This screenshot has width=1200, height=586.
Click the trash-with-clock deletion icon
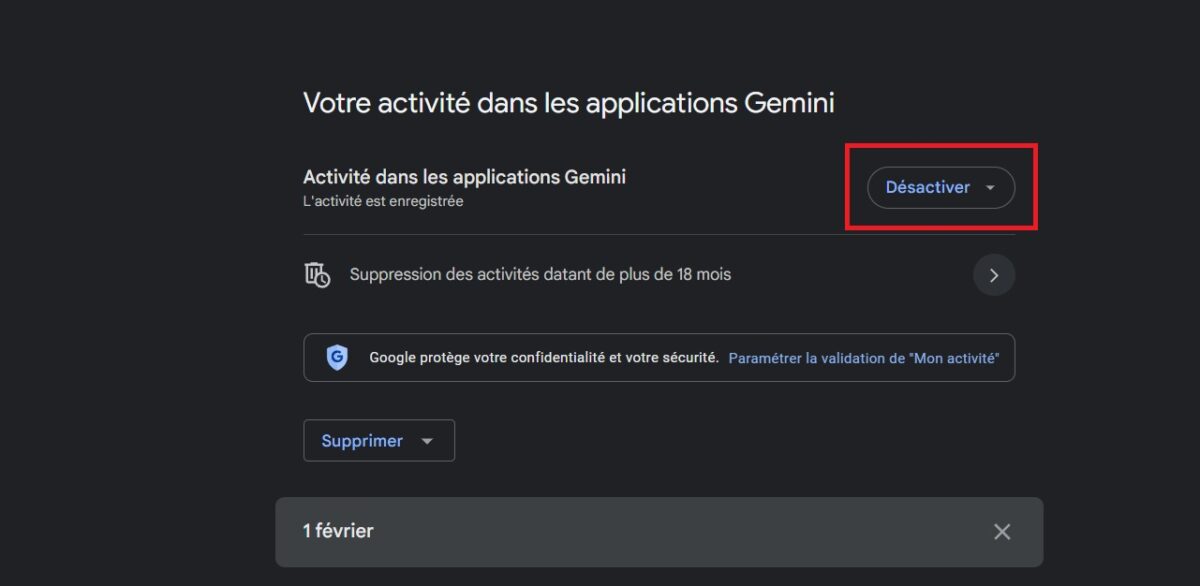coord(317,274)
